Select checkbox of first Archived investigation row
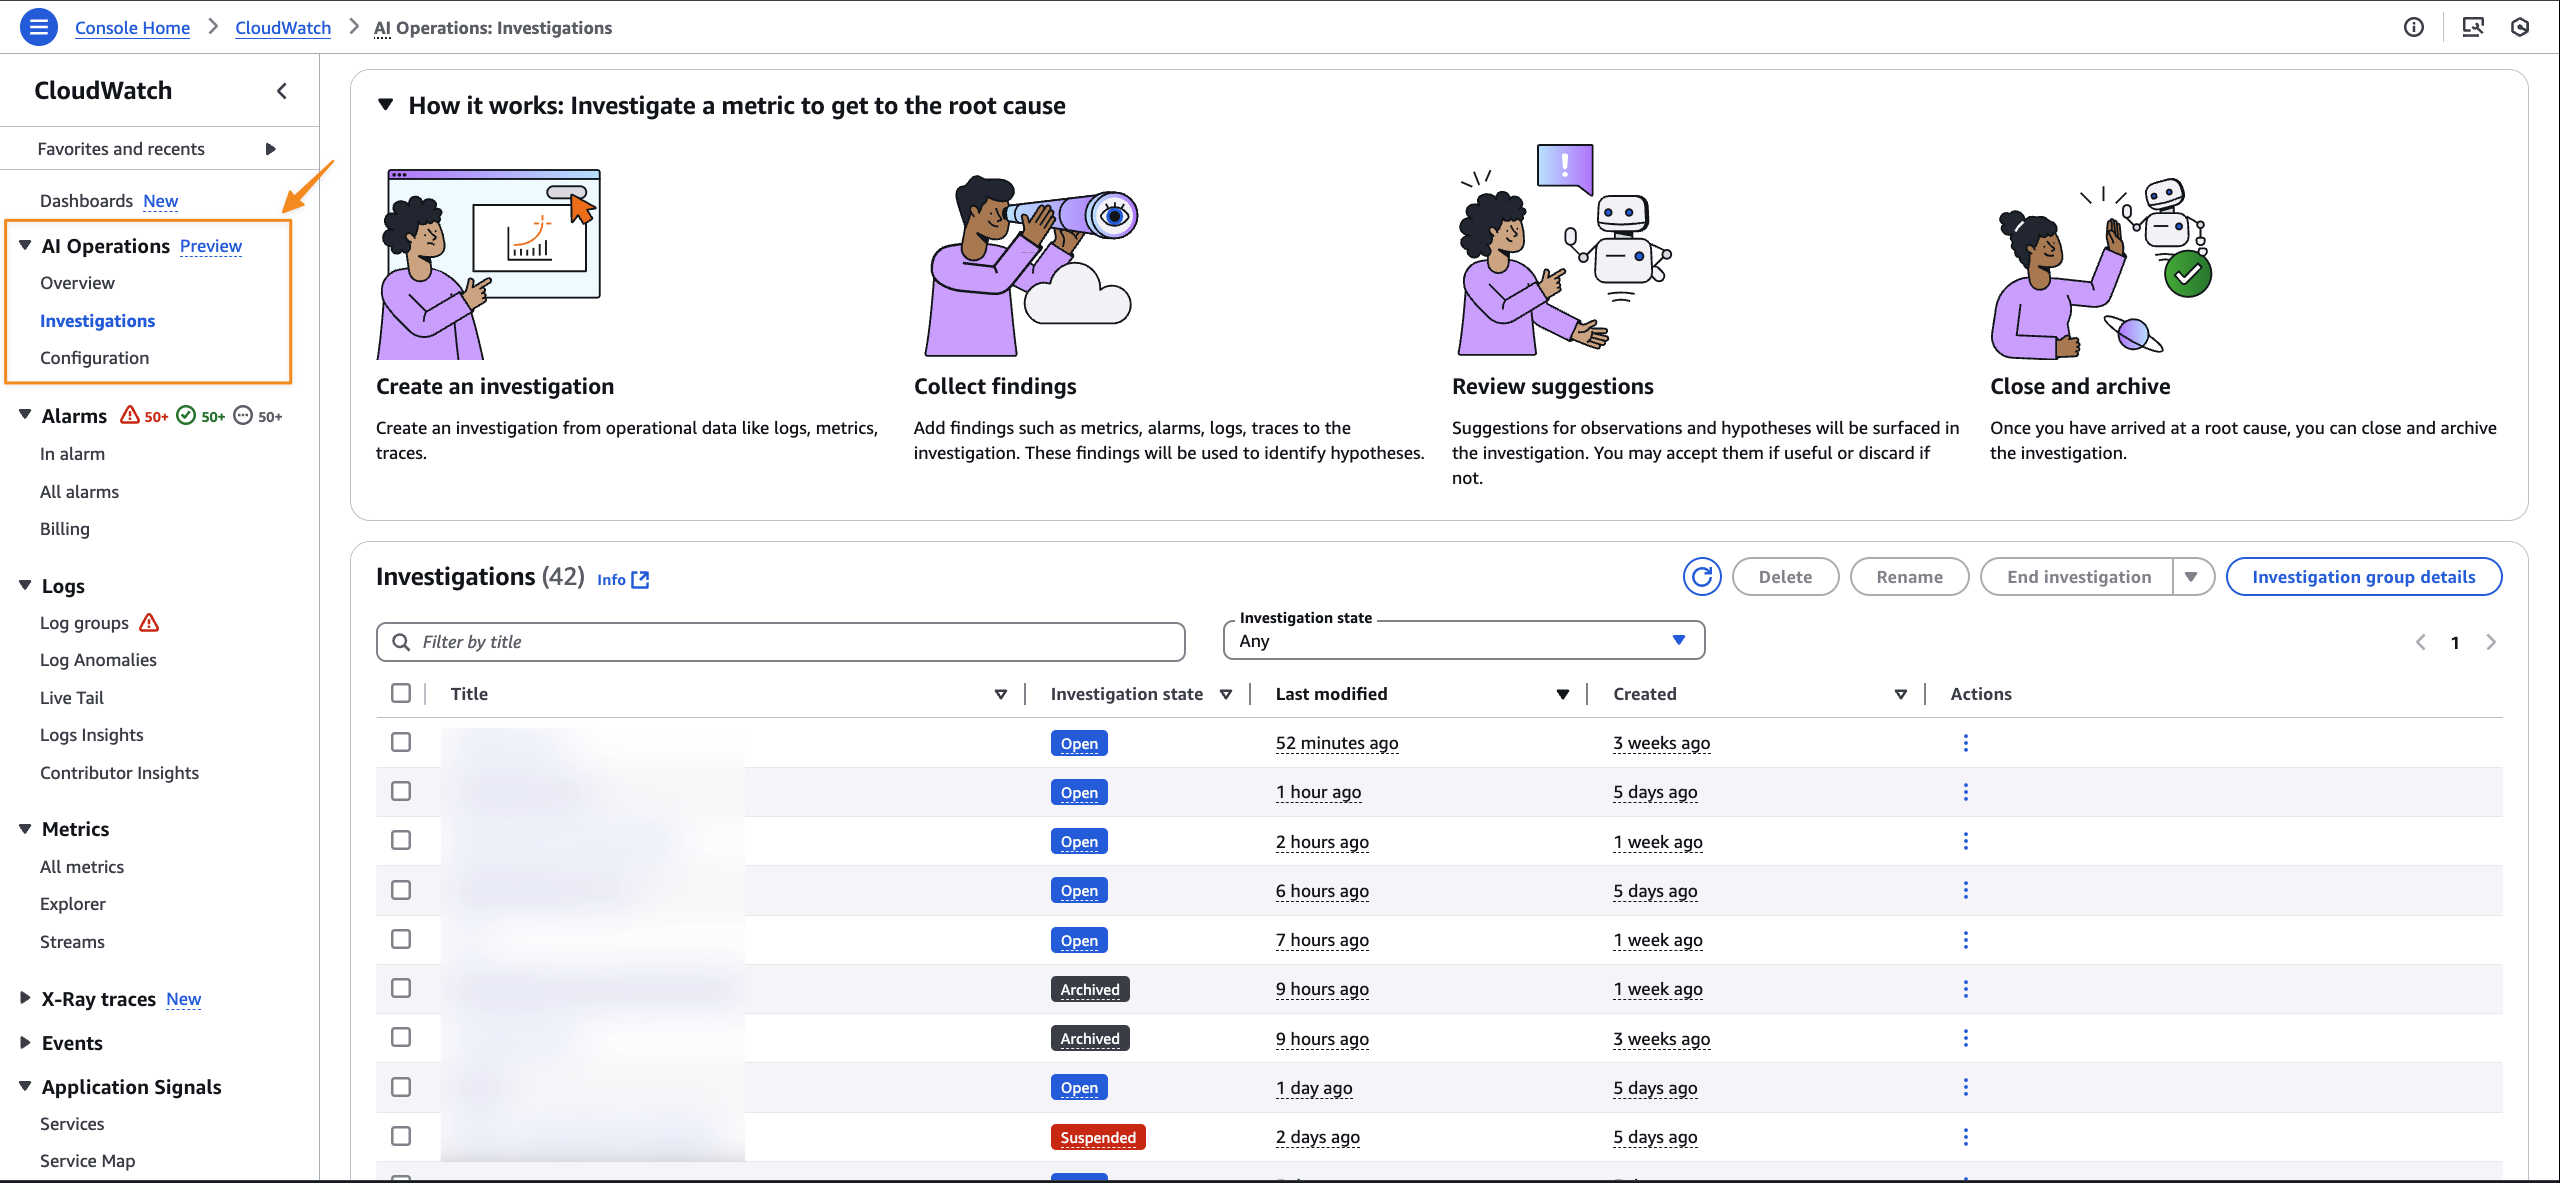Screen dimensions: 2560x1183 click(x=401, y=988)
